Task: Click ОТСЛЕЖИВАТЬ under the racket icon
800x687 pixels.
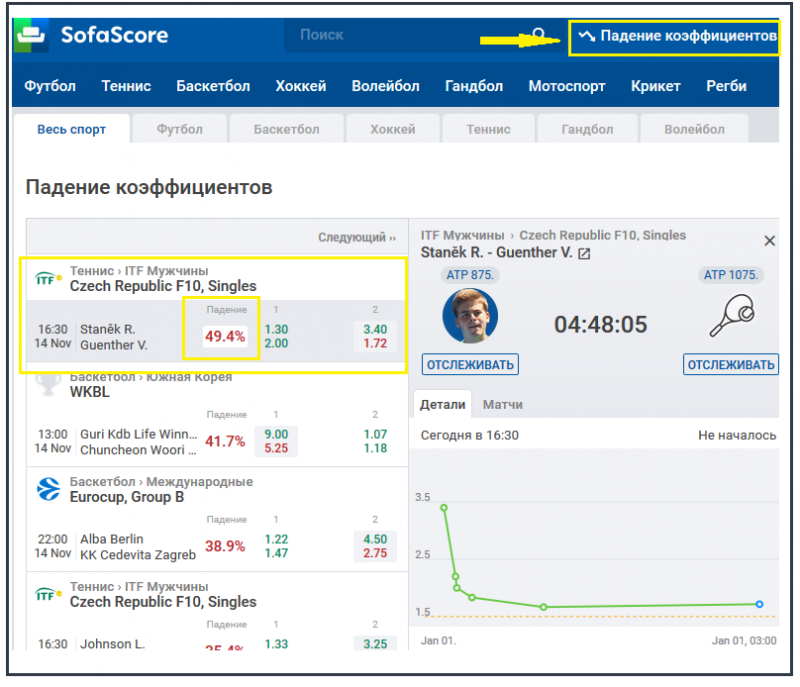Action: [x=731, y=365]
